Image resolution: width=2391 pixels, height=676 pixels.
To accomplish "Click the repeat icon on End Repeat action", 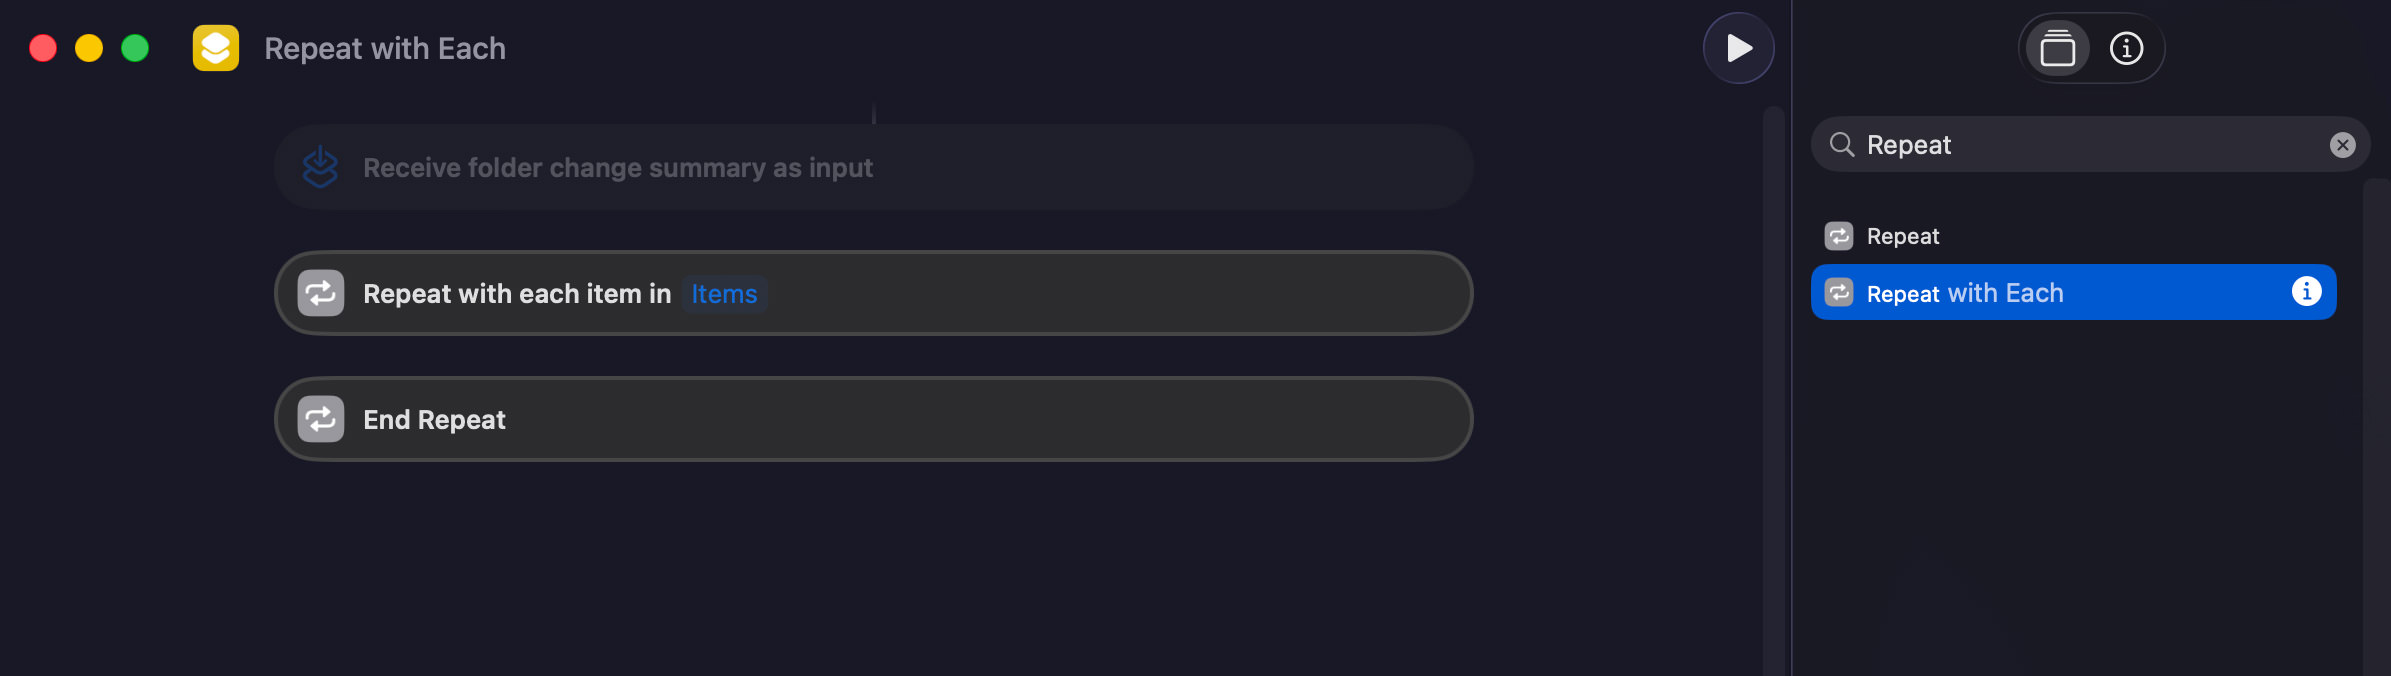I will 320,419.
